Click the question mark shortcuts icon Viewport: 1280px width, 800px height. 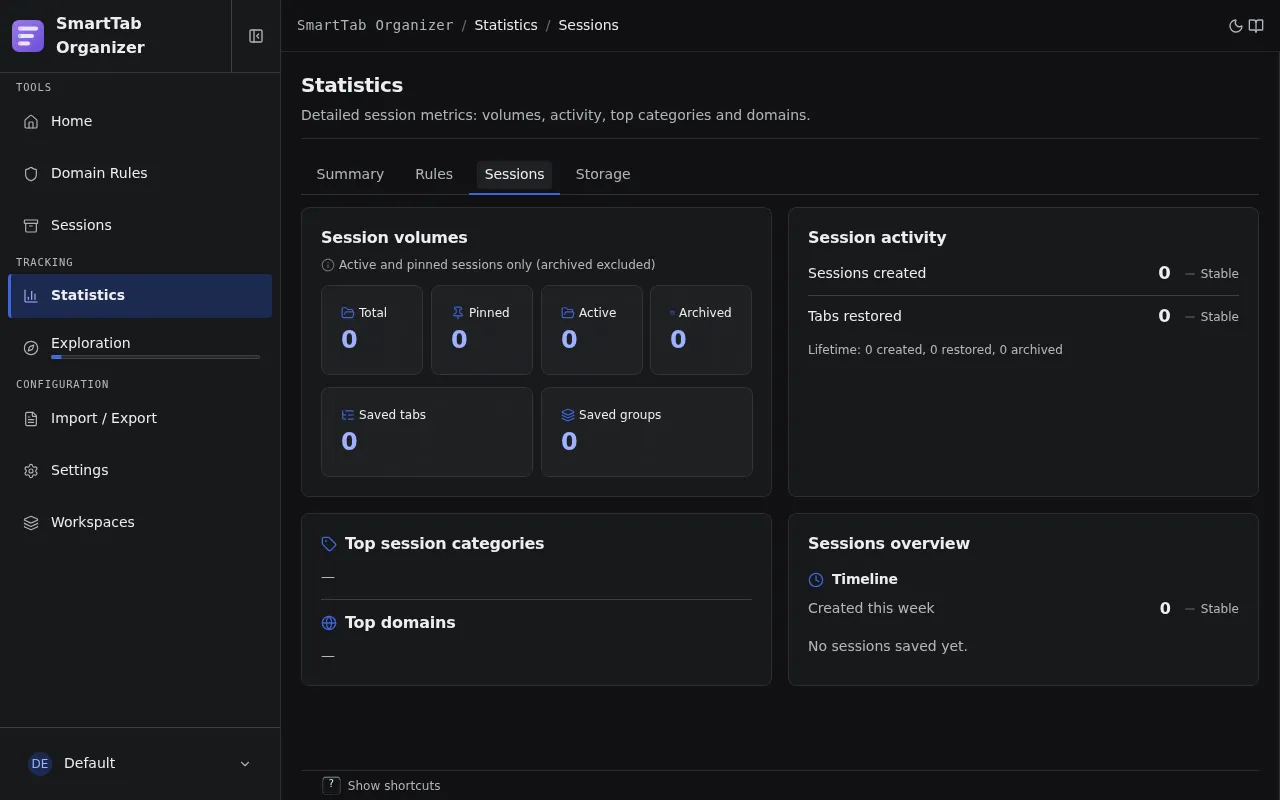pyautogui.click(x=331, y=785)
